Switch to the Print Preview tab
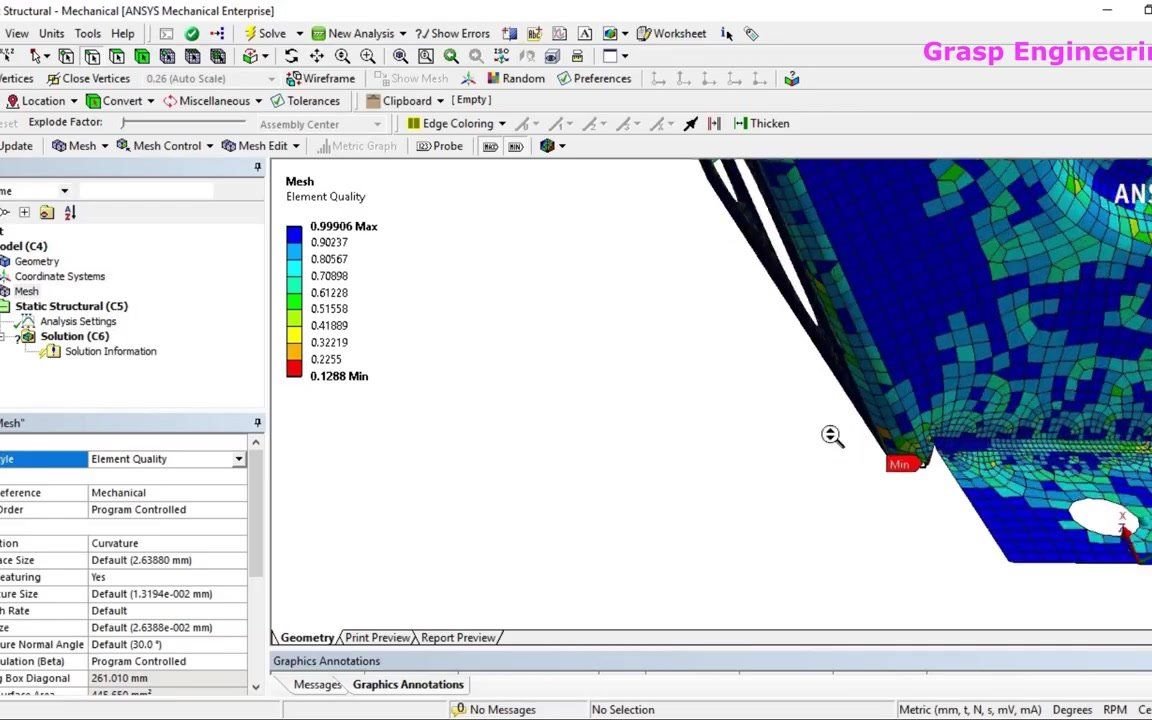 pos(377,637)
